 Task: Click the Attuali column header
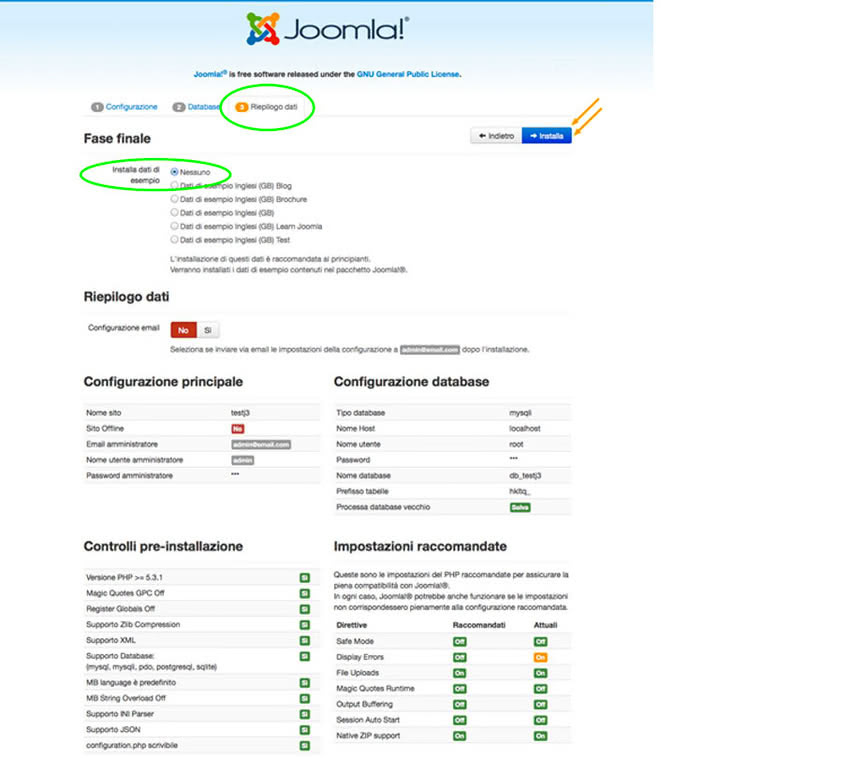coord(545,625)
